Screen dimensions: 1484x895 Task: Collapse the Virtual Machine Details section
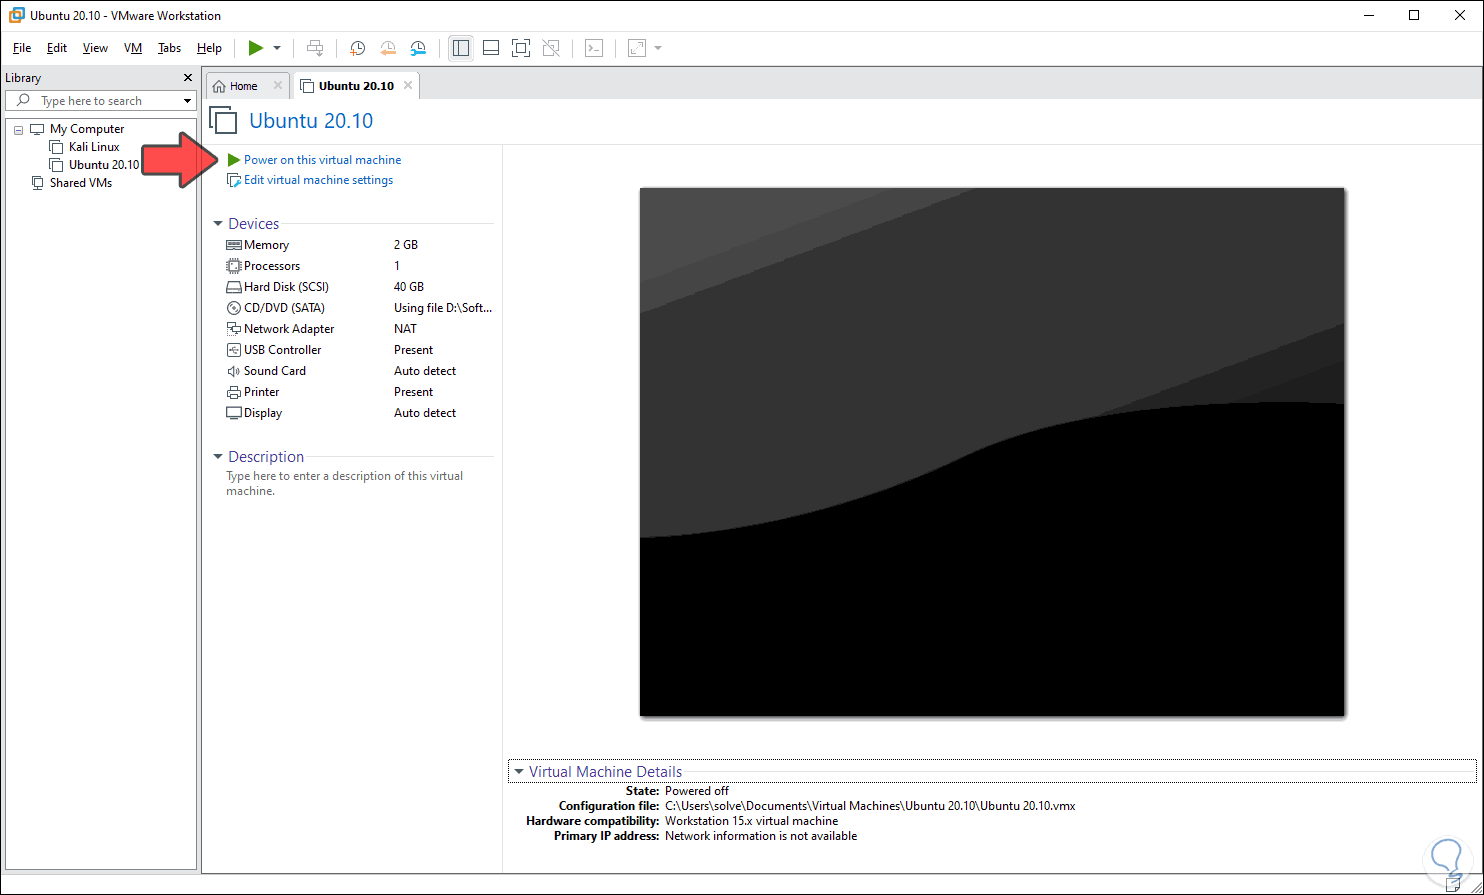click(x=519, y=772)
